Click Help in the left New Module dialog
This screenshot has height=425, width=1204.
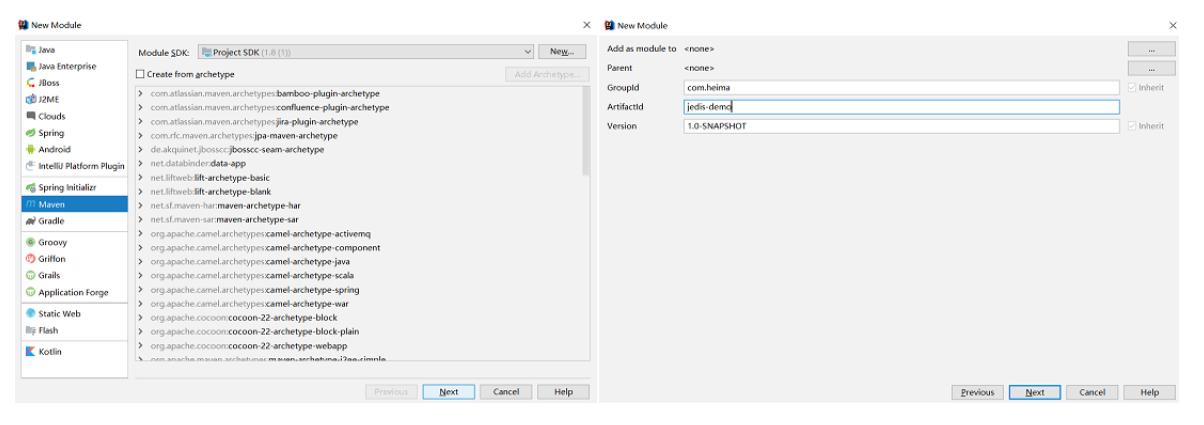click(563, 392)
